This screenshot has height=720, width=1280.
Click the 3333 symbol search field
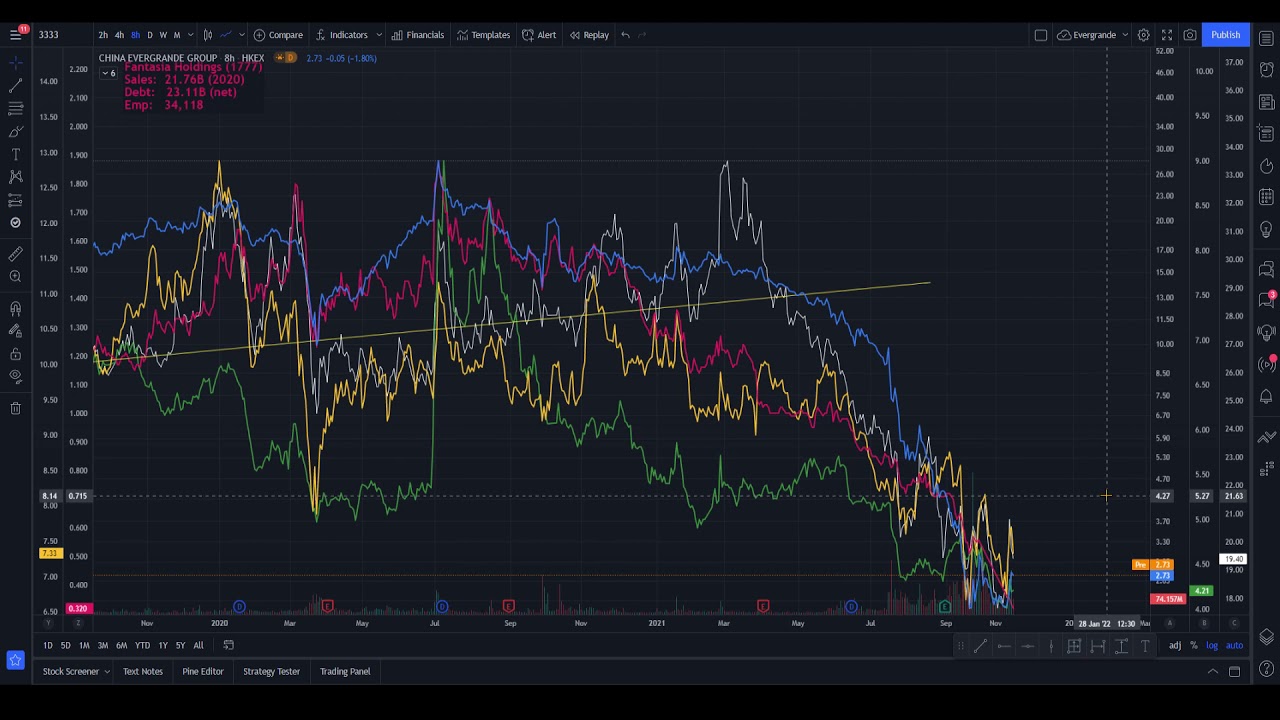click(x=60, y=35)
